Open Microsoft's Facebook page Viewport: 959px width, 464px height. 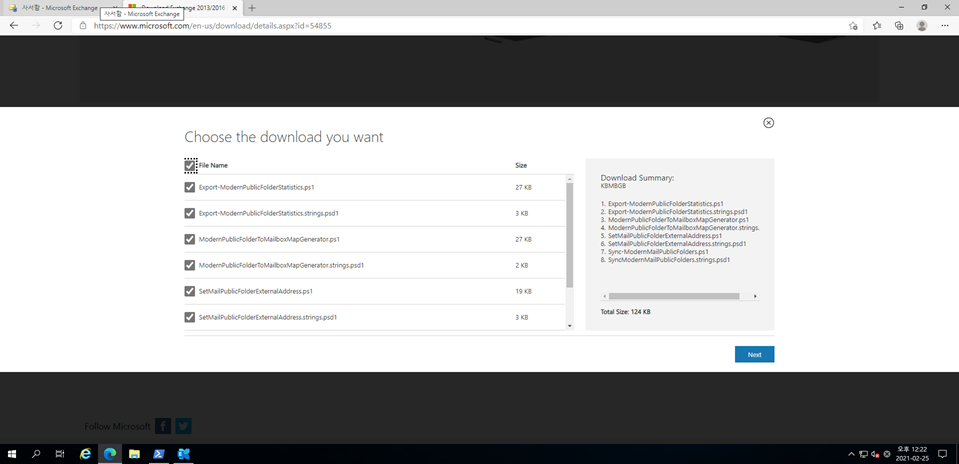click(x=163, y=426)
